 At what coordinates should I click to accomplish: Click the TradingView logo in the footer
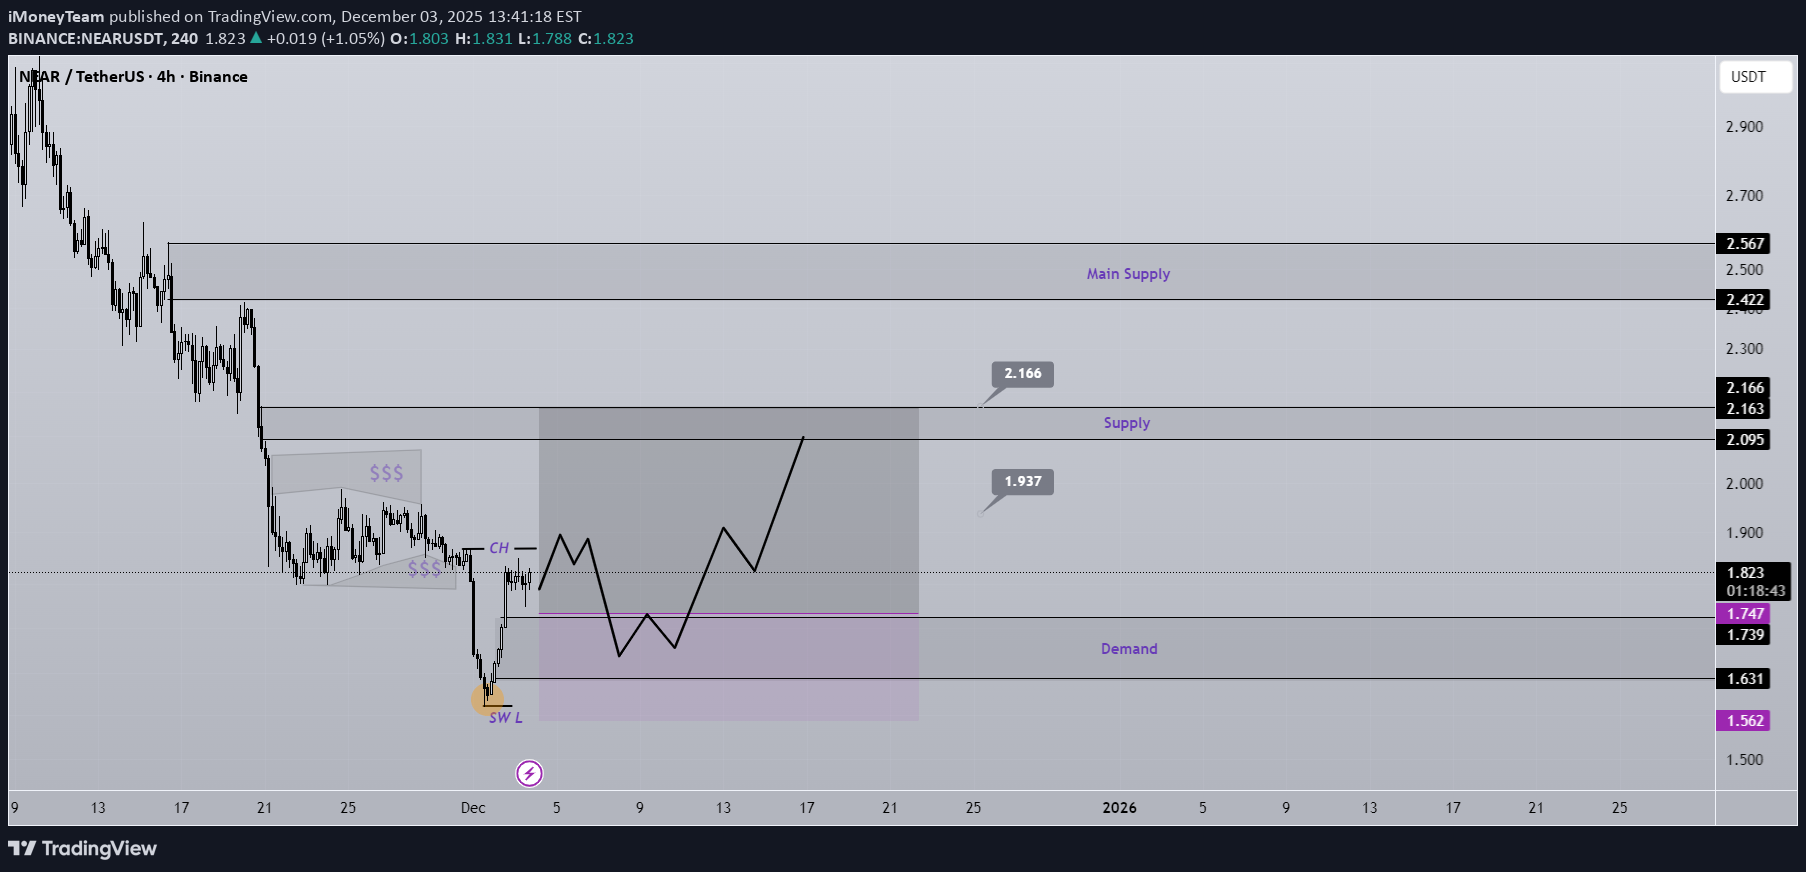click(x=83, y=849)
